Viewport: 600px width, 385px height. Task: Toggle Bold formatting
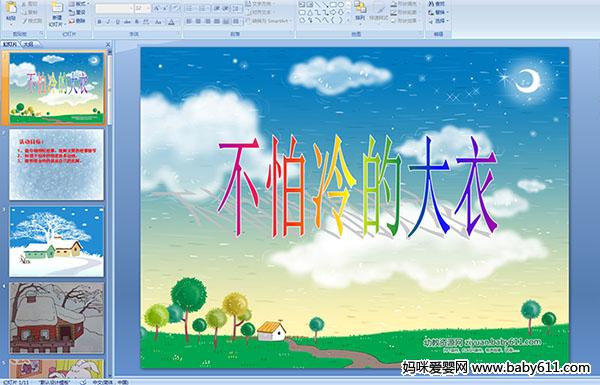tap(99, 22)
